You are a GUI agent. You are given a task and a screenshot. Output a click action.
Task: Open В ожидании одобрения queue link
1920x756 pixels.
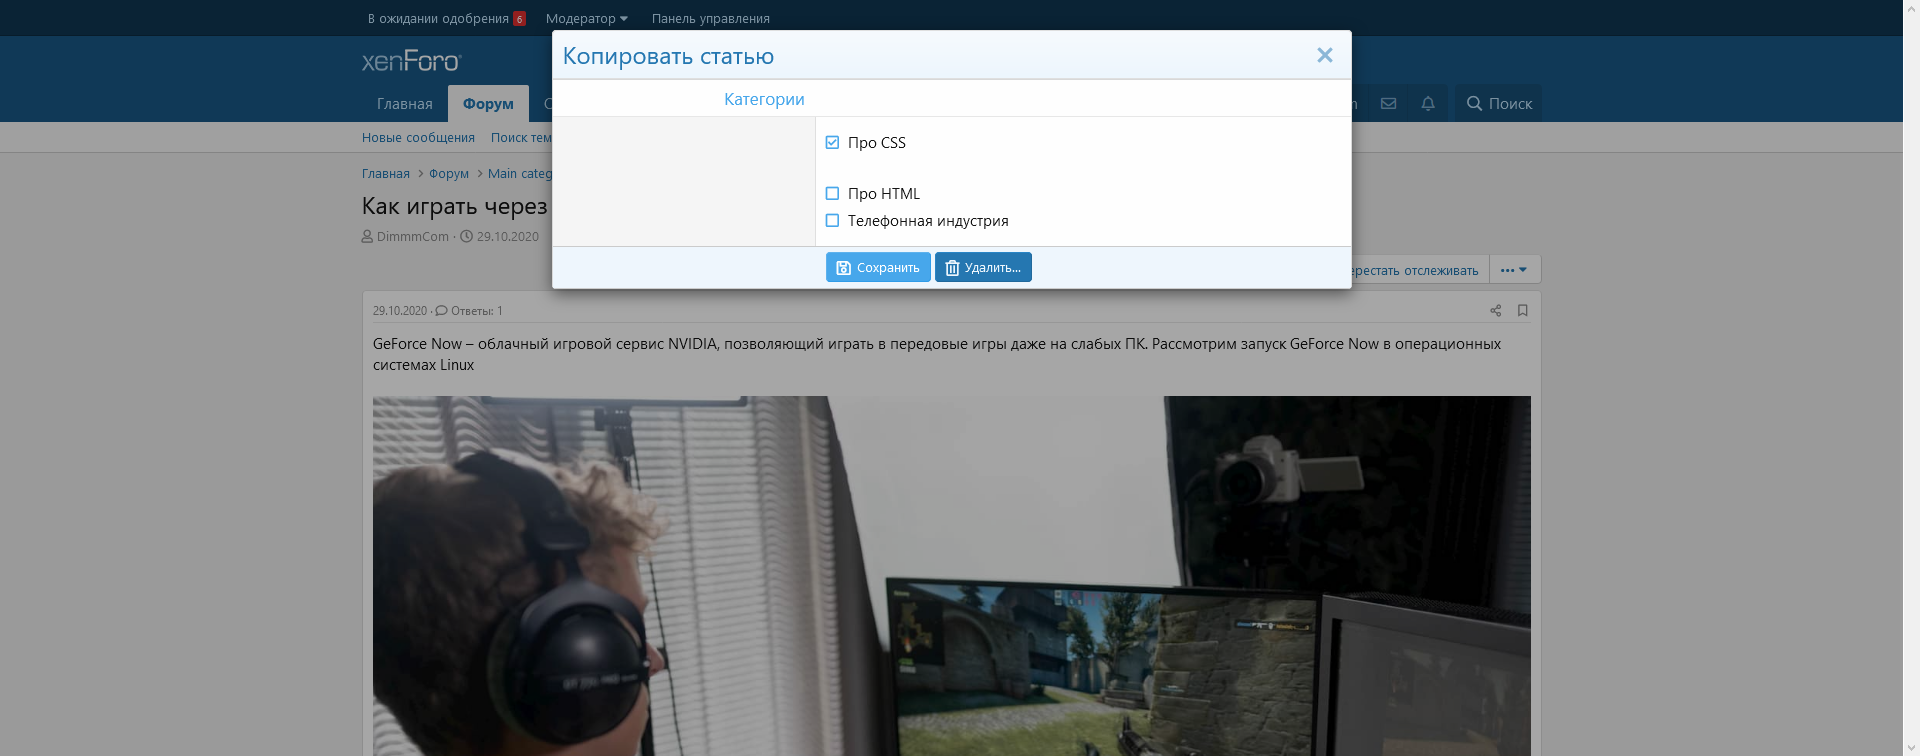pos(447,18)
